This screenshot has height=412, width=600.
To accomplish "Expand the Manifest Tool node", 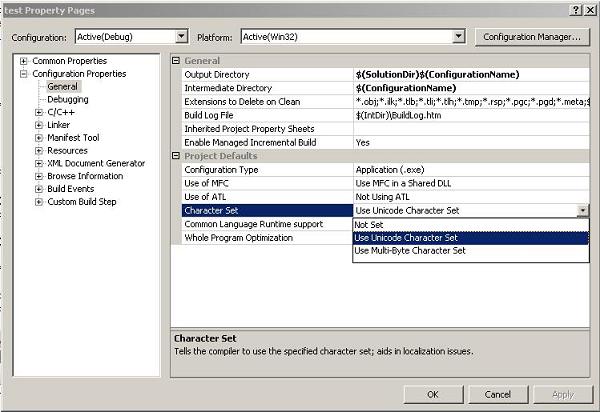I will (39, 138).
